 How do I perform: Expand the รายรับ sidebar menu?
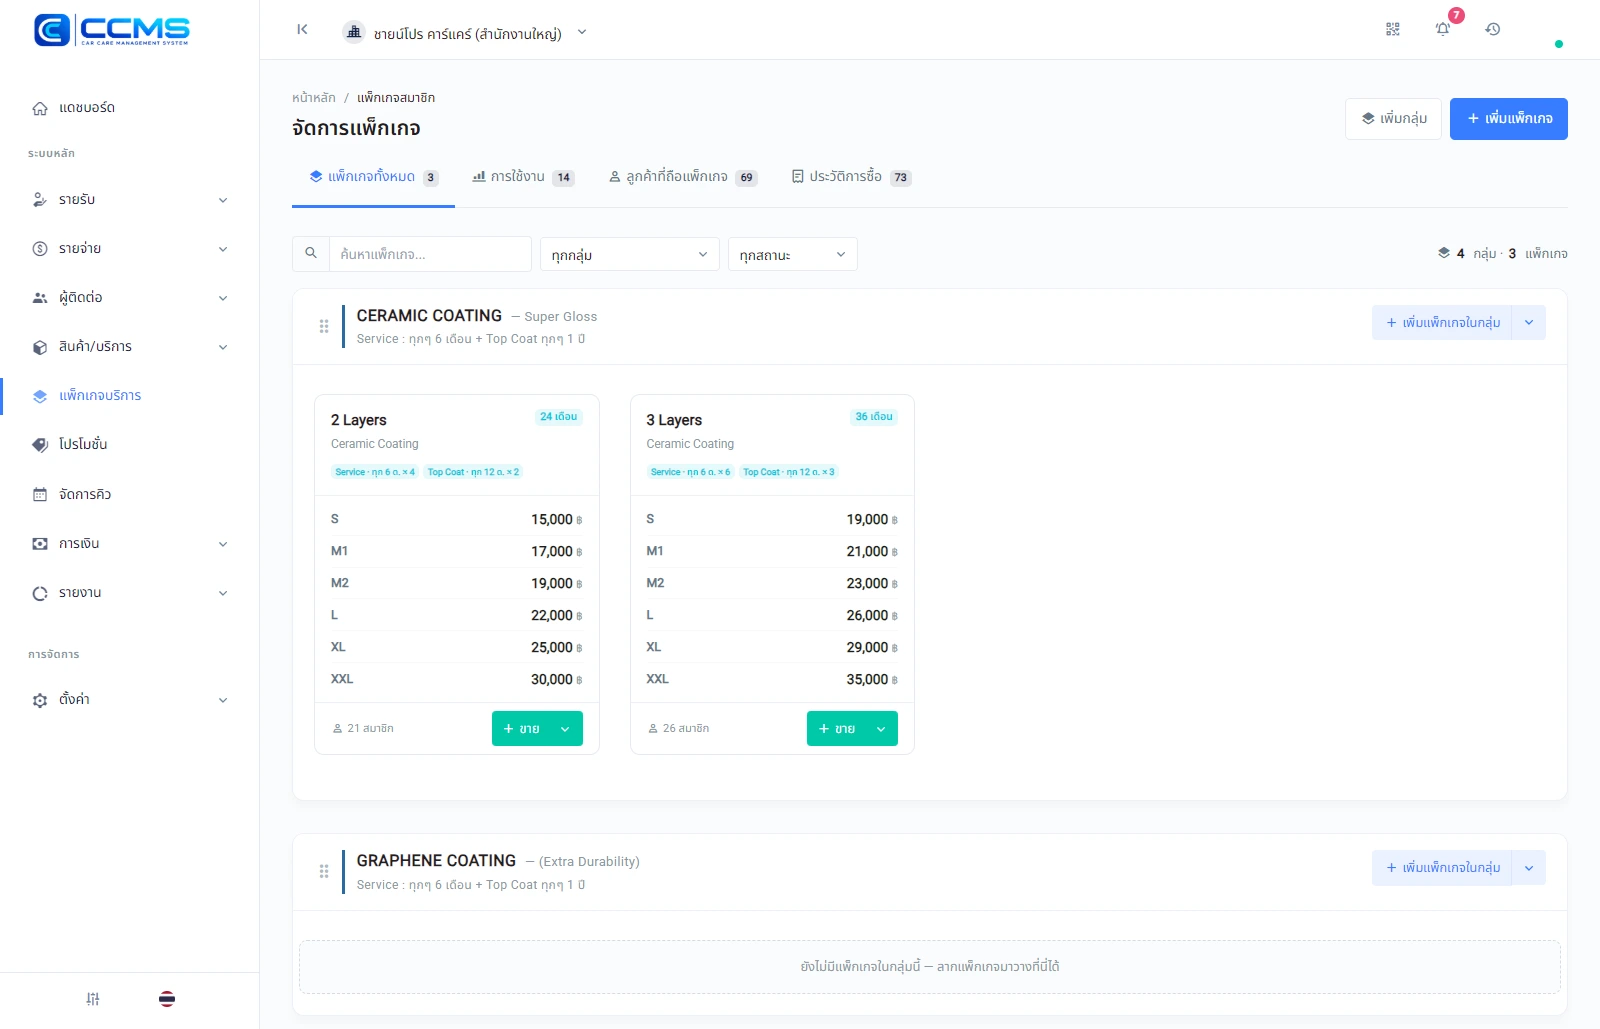pos(130,200)
